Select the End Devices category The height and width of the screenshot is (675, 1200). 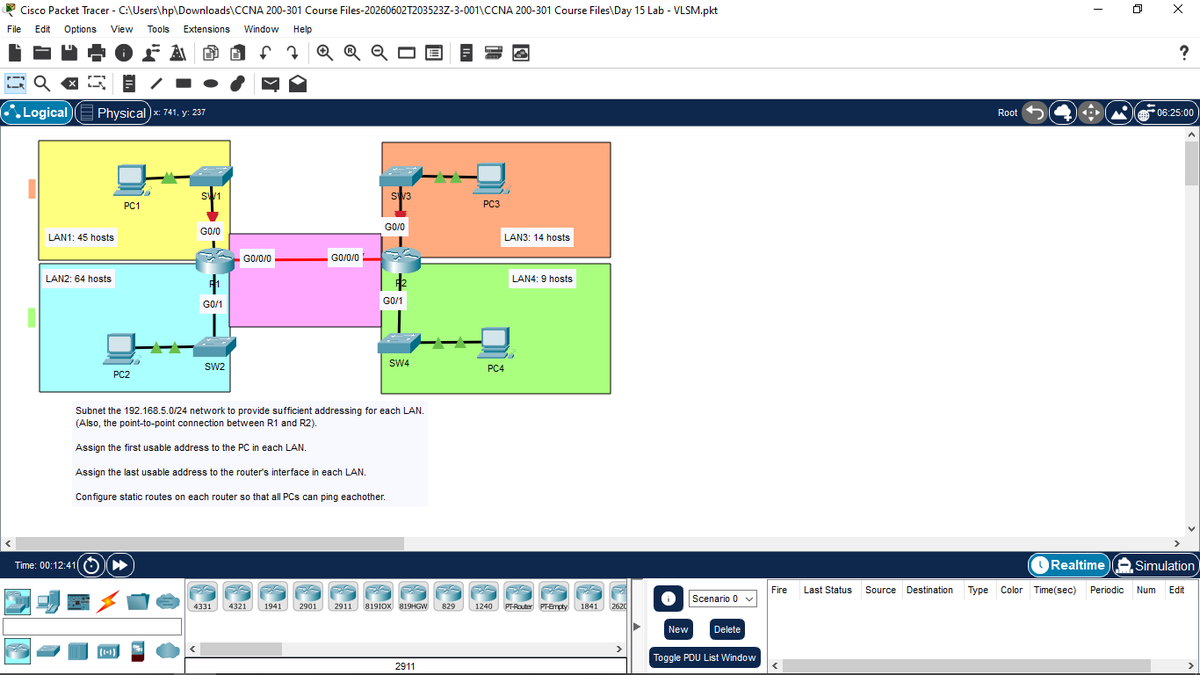click(46, 600)
